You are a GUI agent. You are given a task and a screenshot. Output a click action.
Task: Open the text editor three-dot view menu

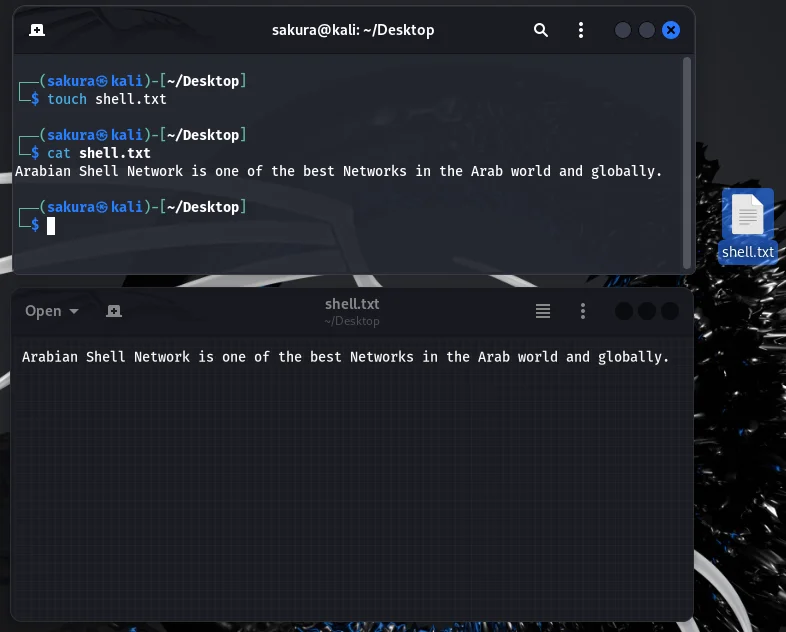[582, 311]
